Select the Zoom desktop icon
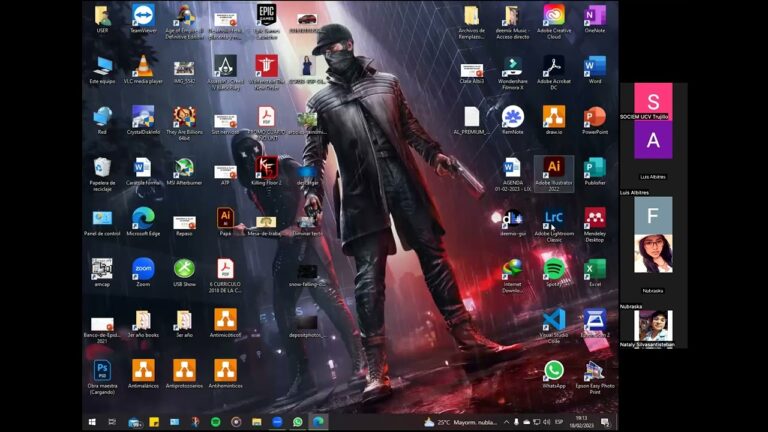The height and width of the screenshot is (432, 768). point(143,272)
